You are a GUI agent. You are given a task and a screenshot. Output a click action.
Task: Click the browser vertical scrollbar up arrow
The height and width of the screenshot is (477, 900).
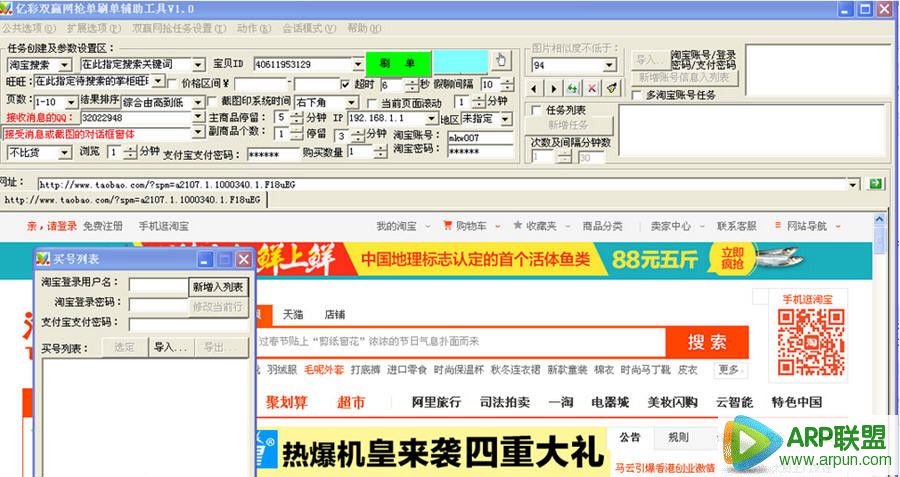point(879,220)
